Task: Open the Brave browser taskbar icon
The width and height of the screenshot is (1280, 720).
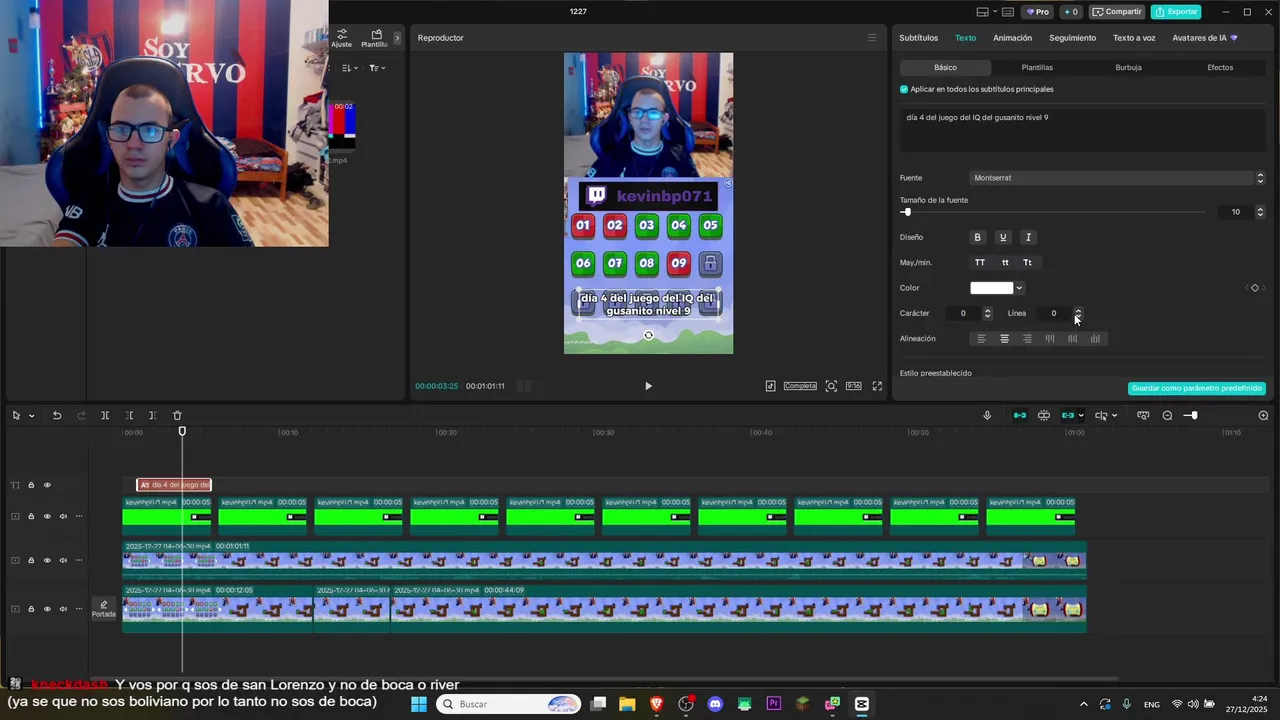Action: [x=657, y=704]
